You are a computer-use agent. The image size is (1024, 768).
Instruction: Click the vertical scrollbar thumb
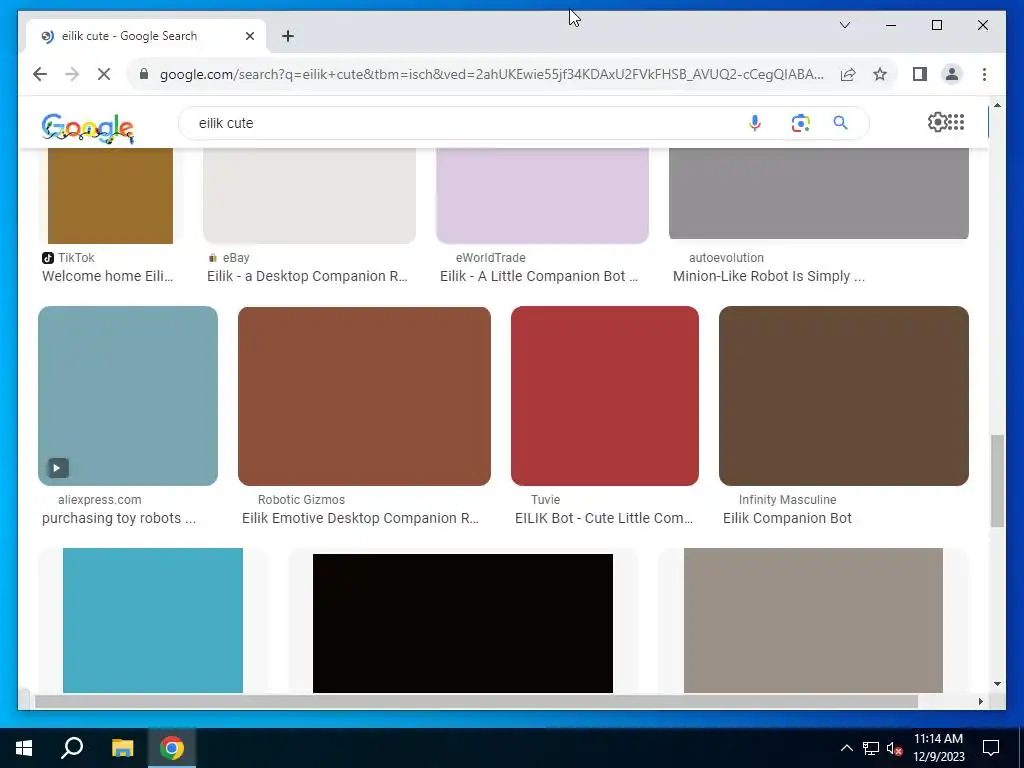pyautogui.click(x=997, y=481)
